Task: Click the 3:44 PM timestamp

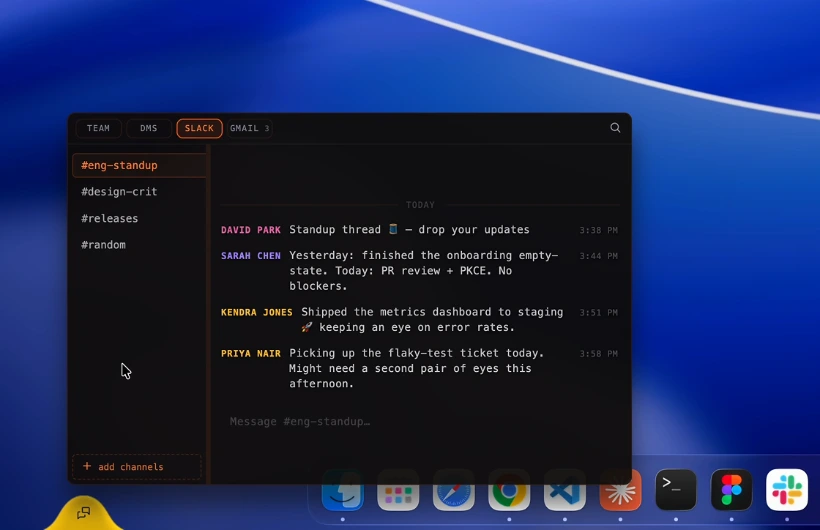Action: (x=598, y=256)
